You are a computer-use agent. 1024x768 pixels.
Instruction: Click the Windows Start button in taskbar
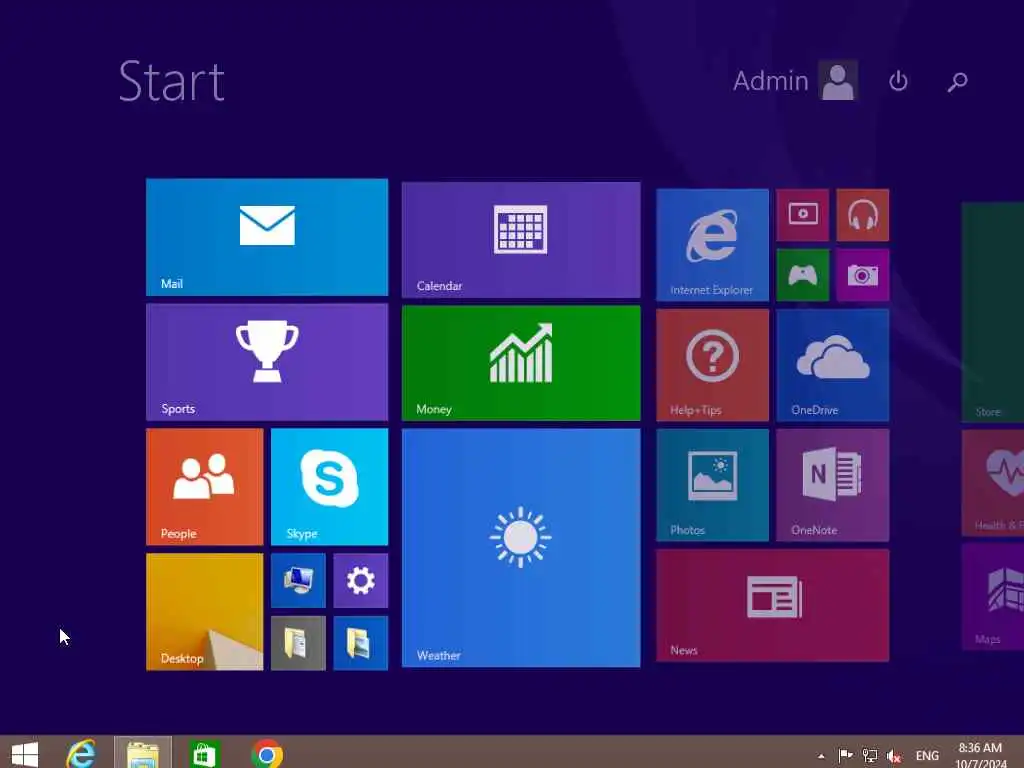[25, 754]
